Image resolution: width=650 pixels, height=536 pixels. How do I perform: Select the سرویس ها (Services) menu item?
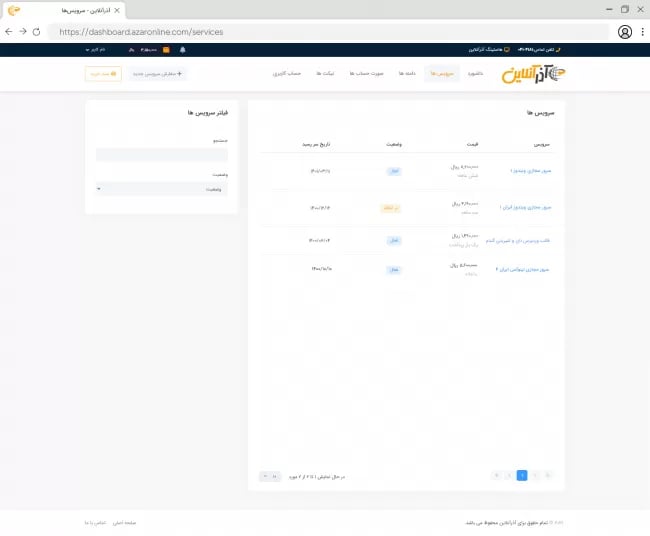[x=442, y=73]
